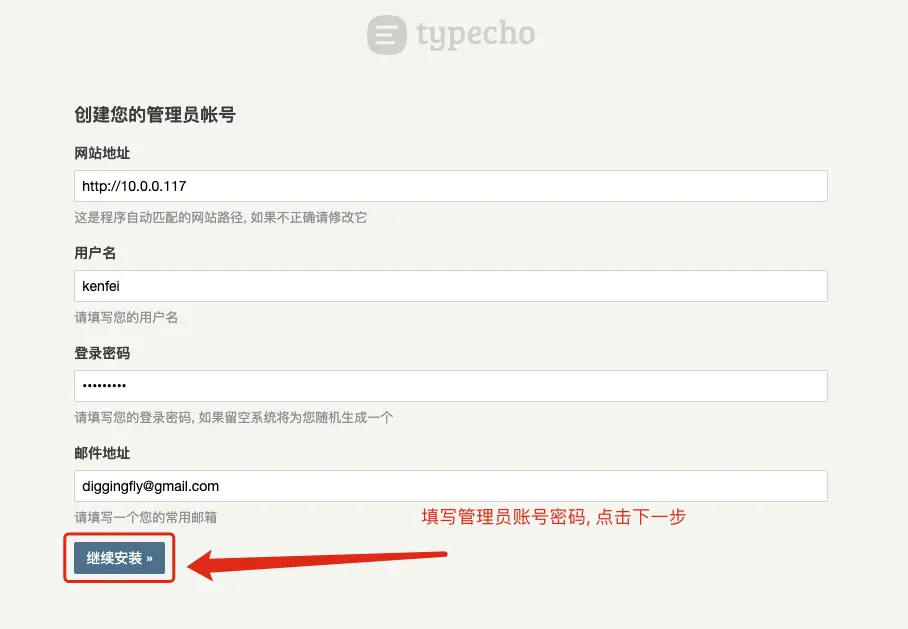Screen dimensions: 908x629
Task: Click the 邮件地址 field label
Action: (102, 453)
